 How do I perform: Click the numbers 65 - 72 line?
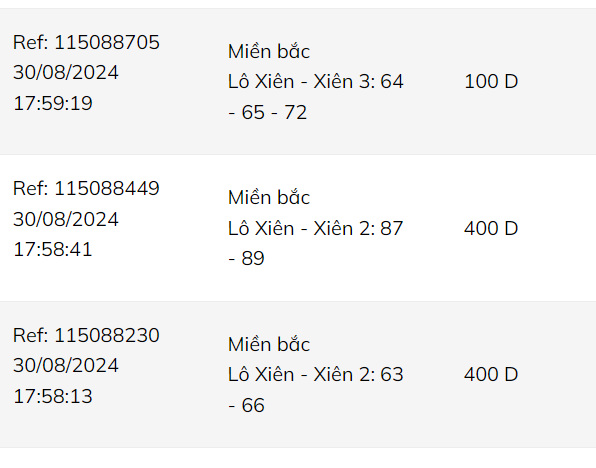[268, 113]
